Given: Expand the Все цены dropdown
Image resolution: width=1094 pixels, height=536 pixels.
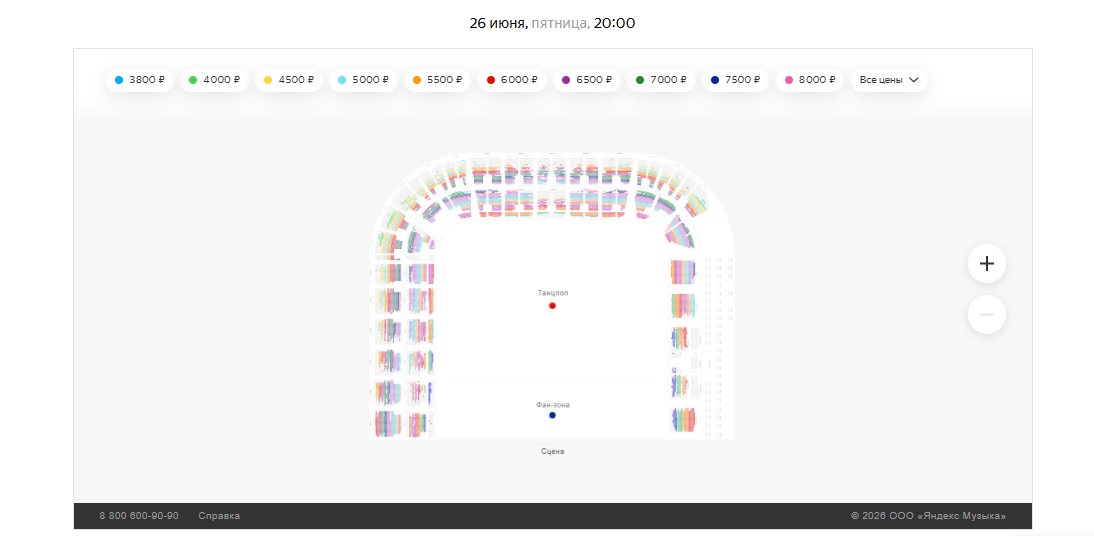Looking at the screenshot, I should tap(889, 80).
